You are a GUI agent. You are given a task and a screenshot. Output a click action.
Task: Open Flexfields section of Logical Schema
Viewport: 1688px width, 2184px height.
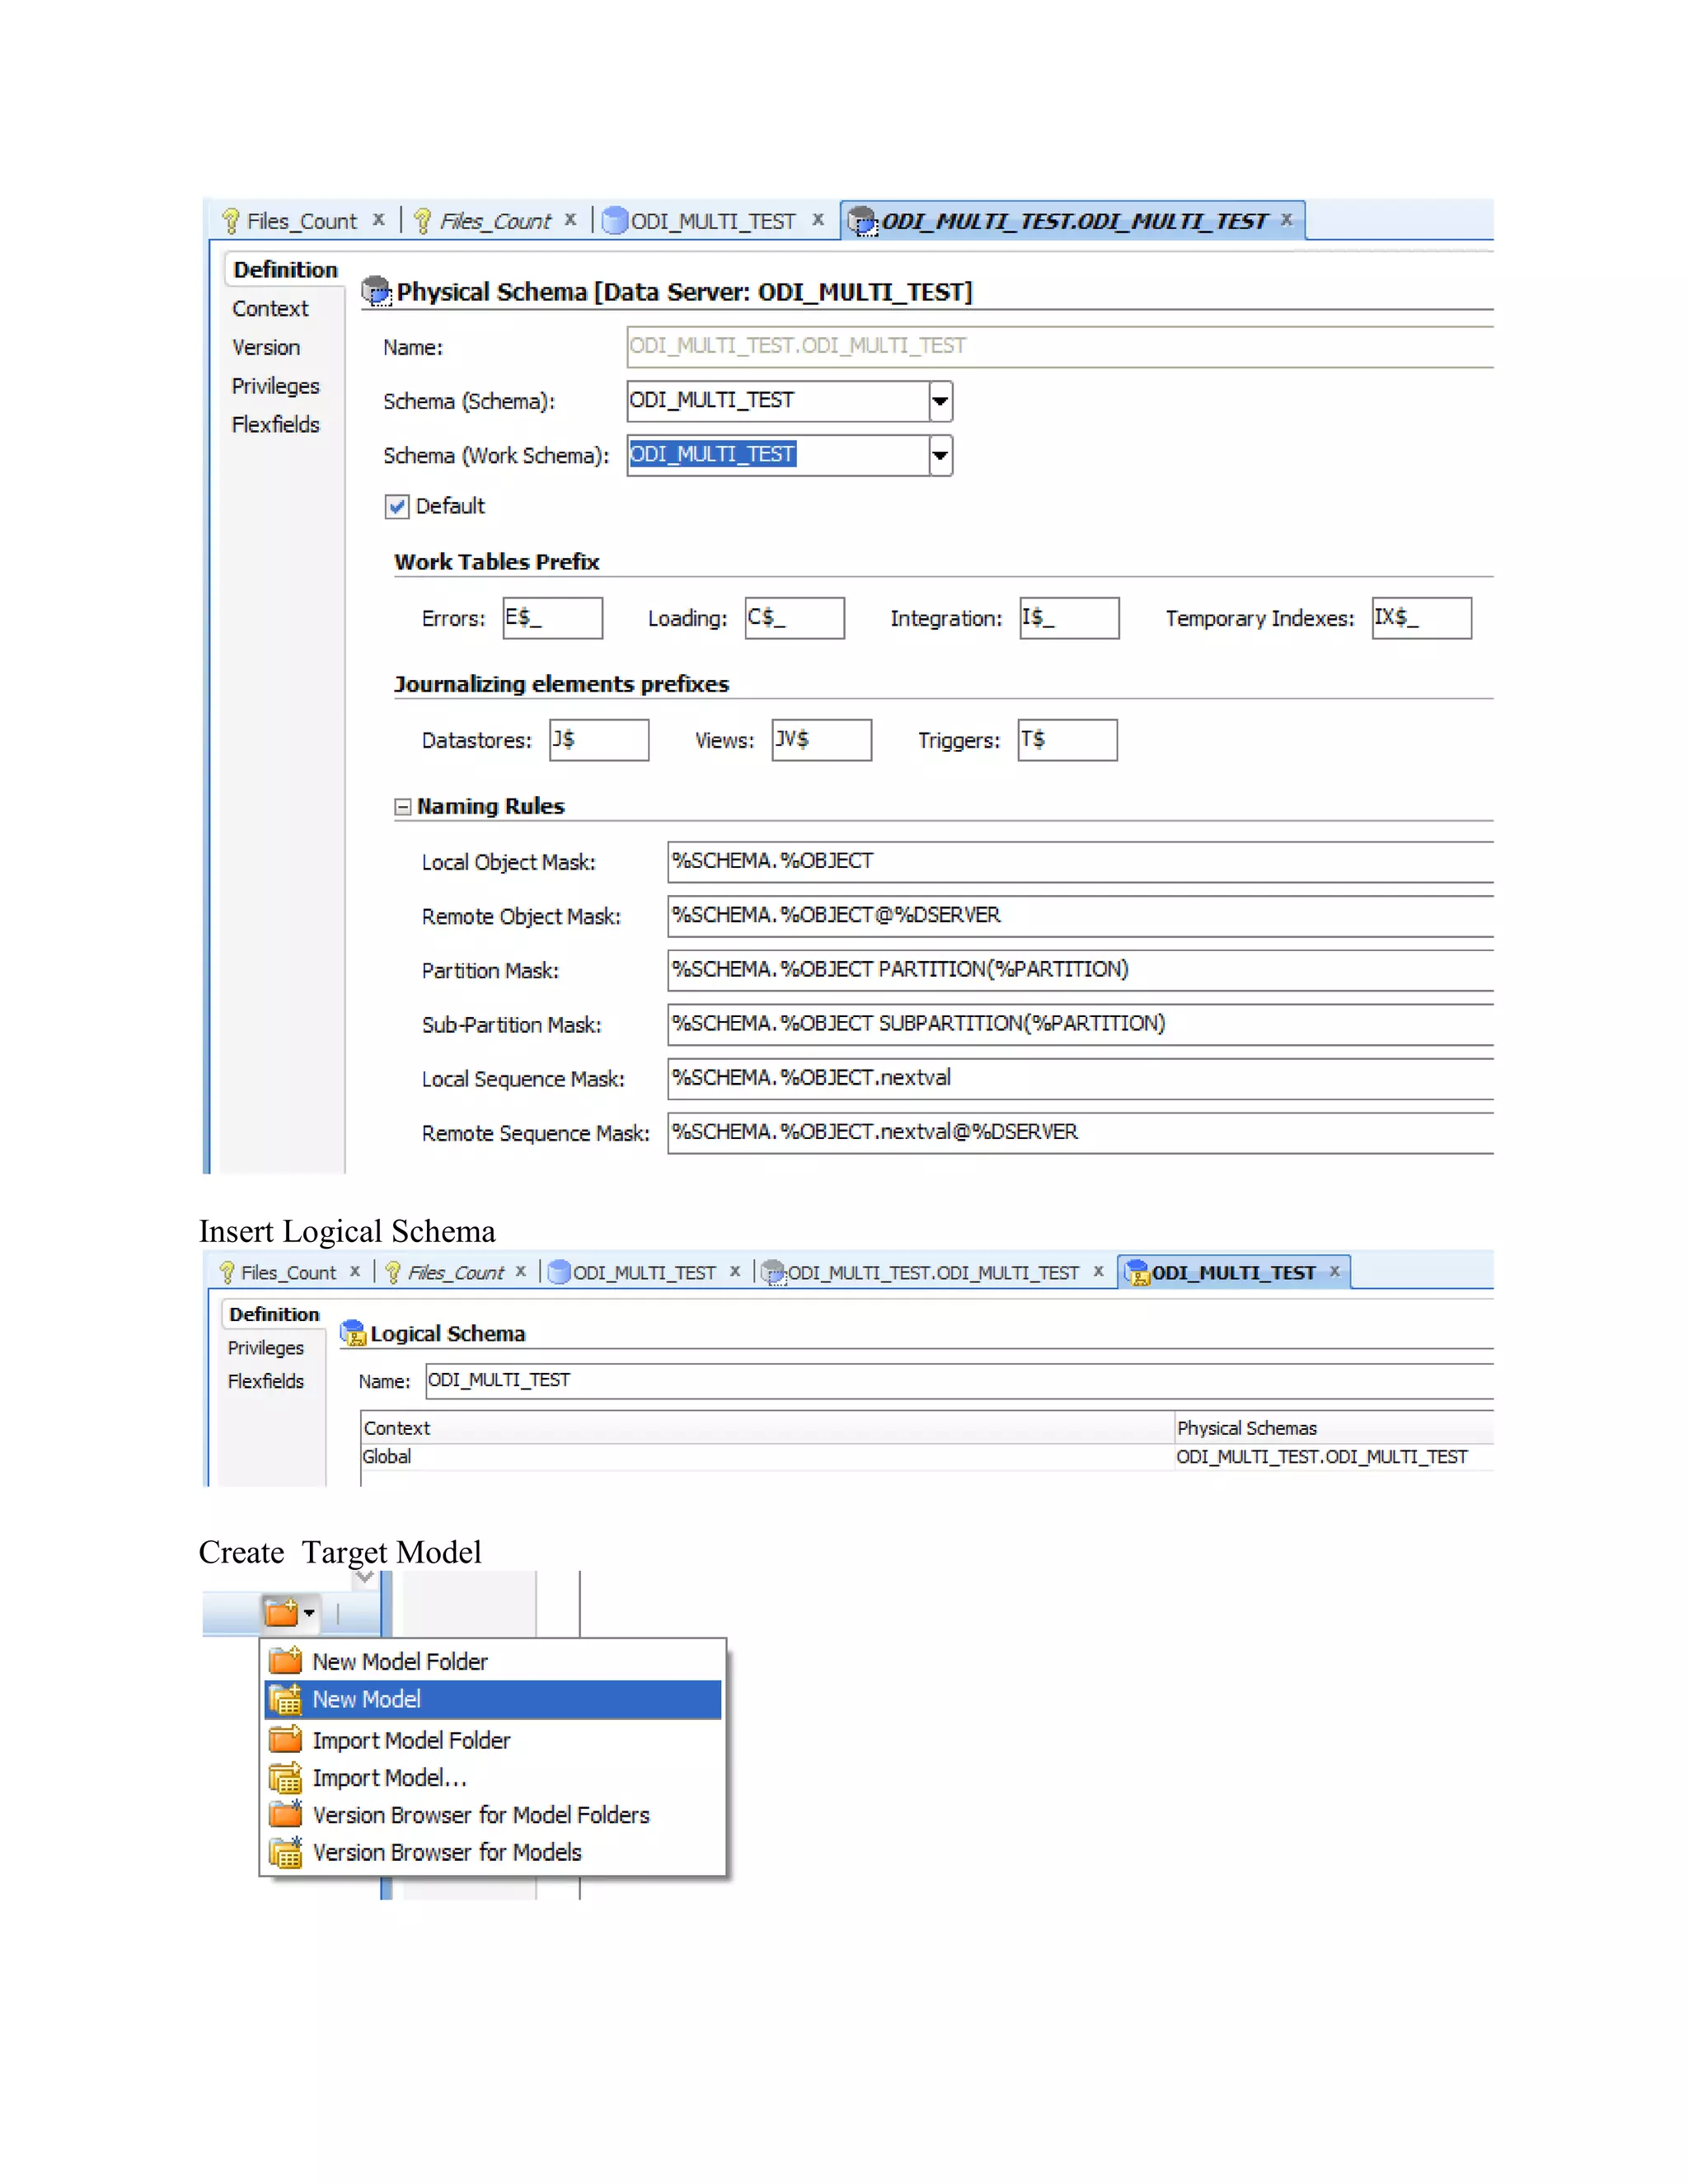pyautogui.click(x=266, y=1382)
